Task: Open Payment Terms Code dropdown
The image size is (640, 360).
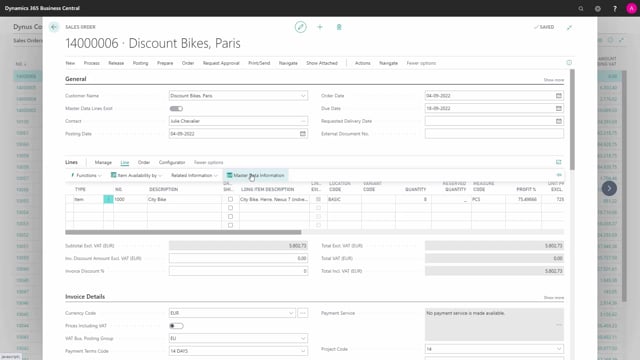Action: tap(303, 351)
